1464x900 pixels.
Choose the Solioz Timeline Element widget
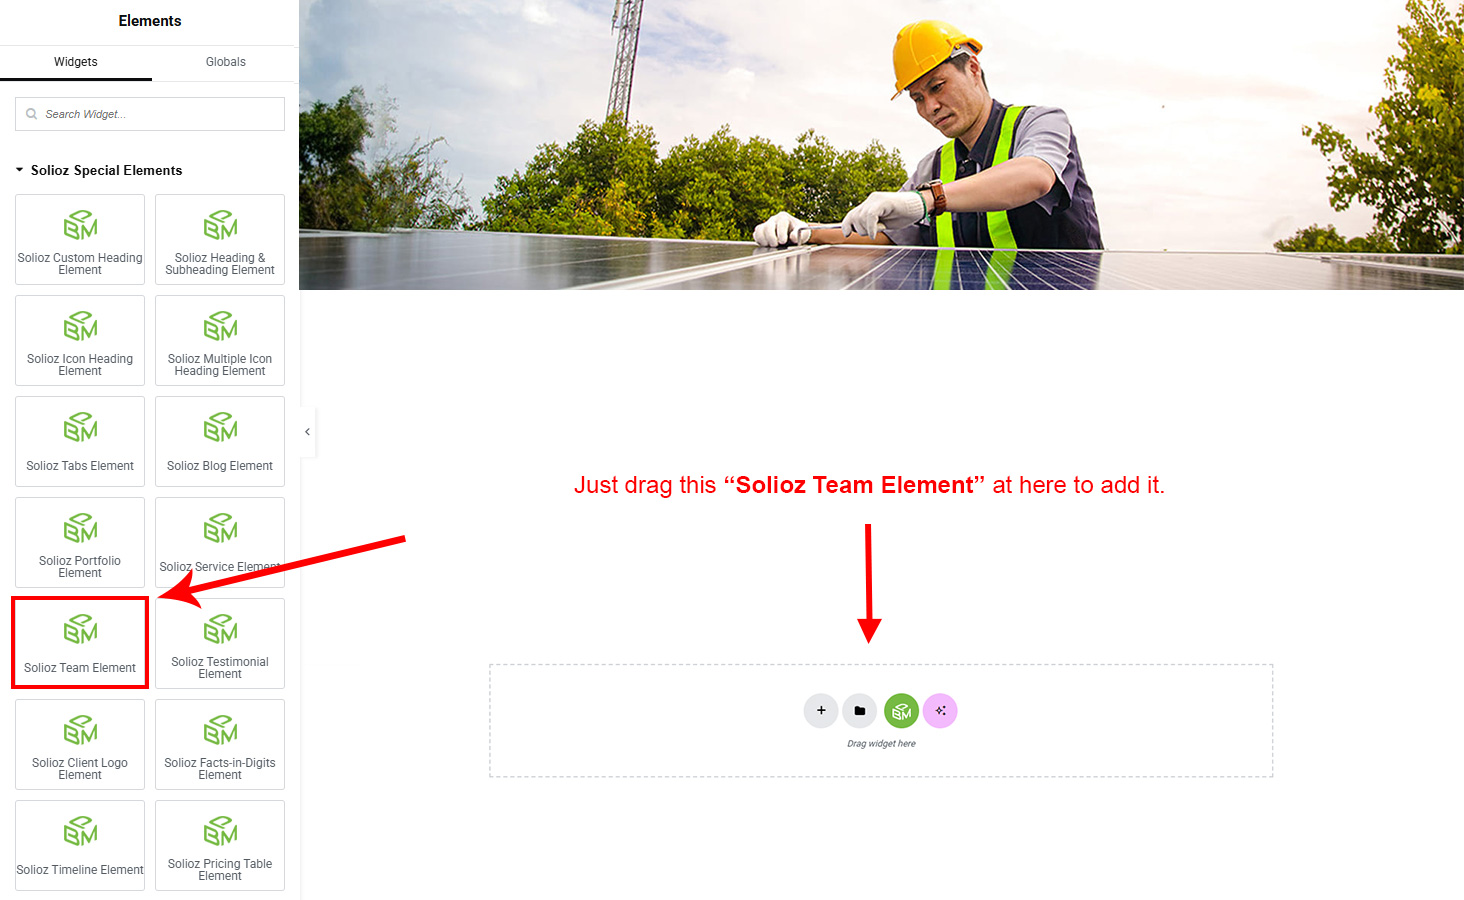(80, 845)
